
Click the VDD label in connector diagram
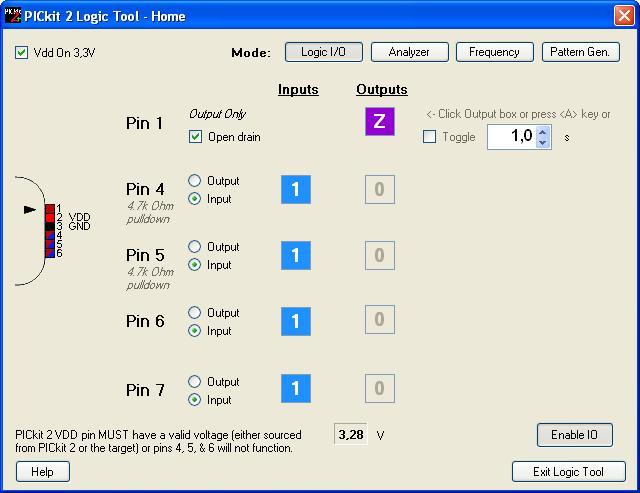[79, 217]
